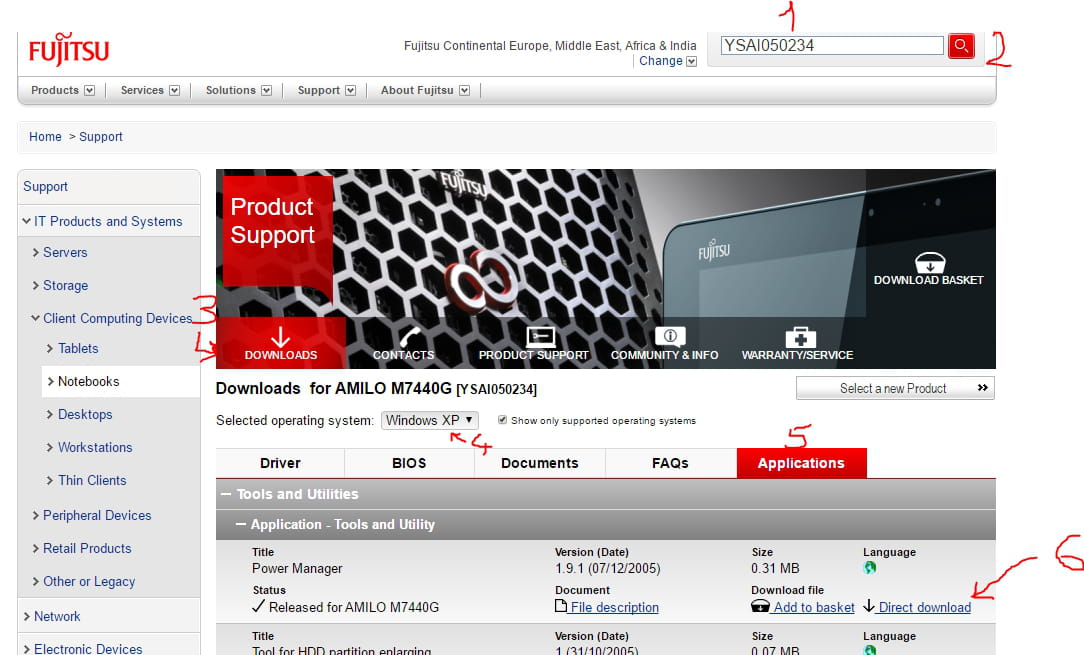Open the File description link
This screenshot has width=1084, height=655.
[x=615, y=607]
